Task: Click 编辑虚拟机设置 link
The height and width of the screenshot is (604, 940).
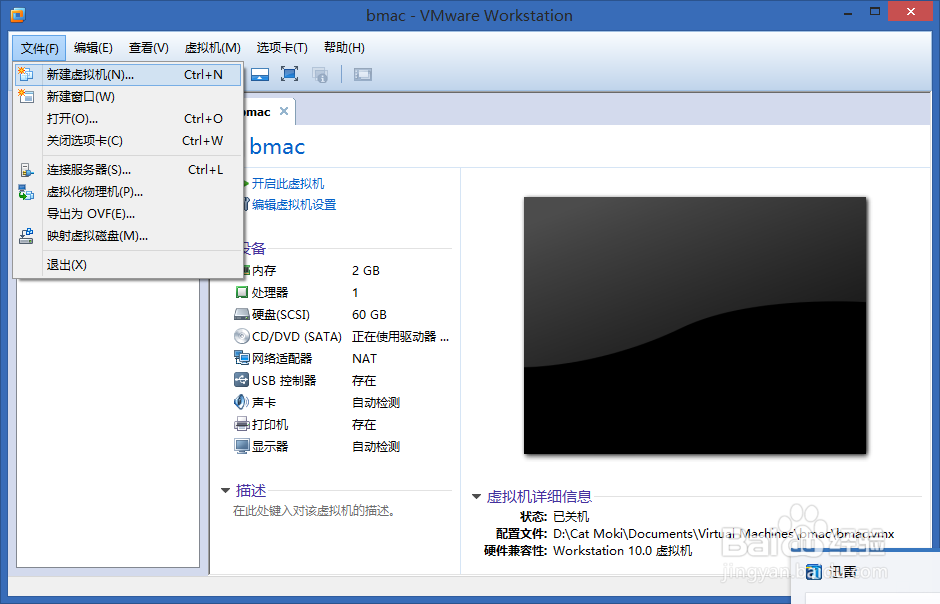Action: coord(294,205)
